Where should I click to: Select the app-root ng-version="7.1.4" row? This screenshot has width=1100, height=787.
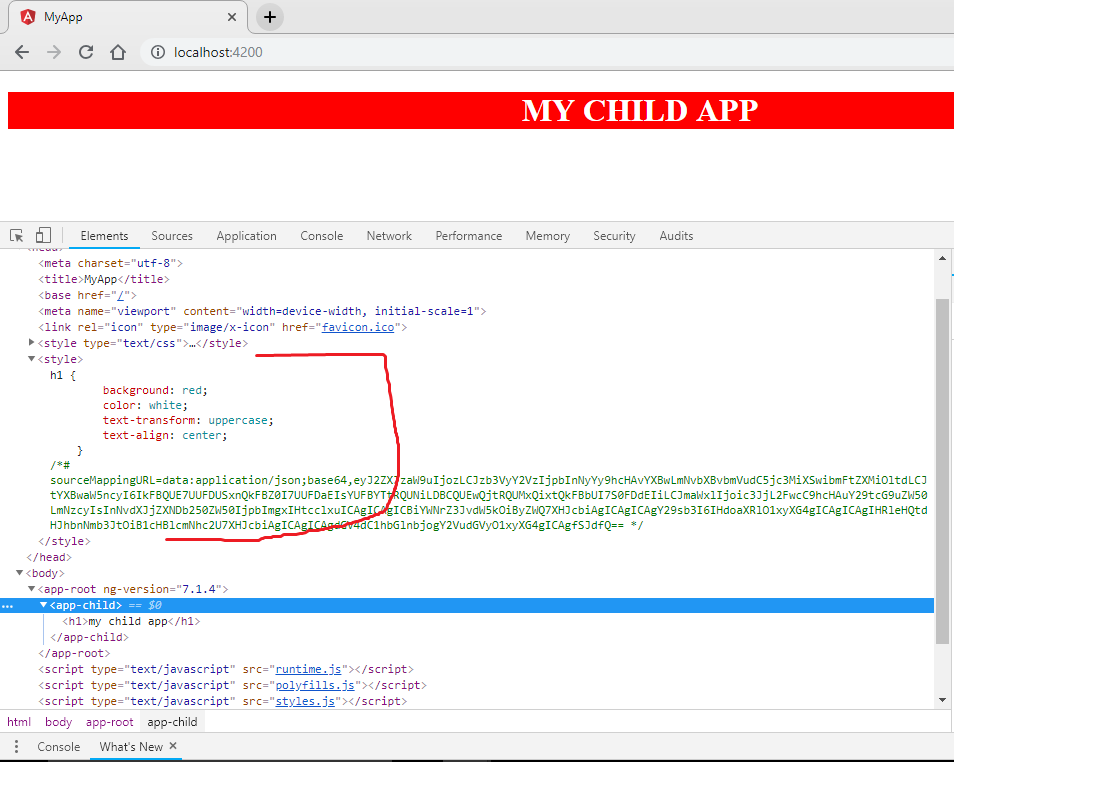[133, 589]
